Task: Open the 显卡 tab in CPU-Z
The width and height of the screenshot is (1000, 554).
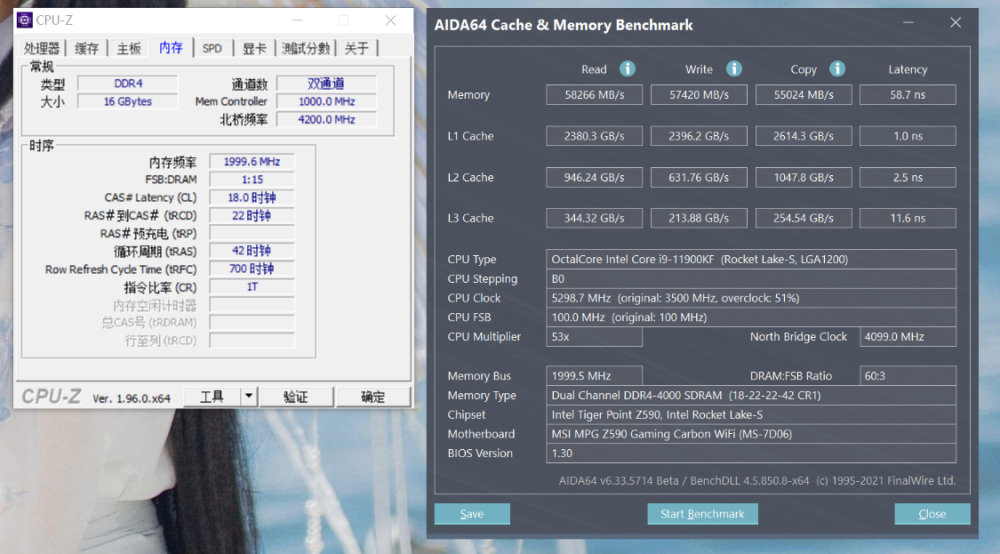Action: point(254,48)
